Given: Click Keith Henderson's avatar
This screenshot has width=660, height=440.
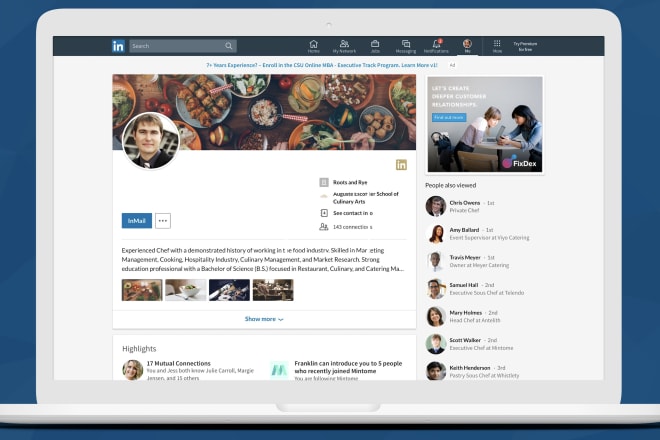Looking at the screenshot, I should pyautogui.click(x=436, y=371).
